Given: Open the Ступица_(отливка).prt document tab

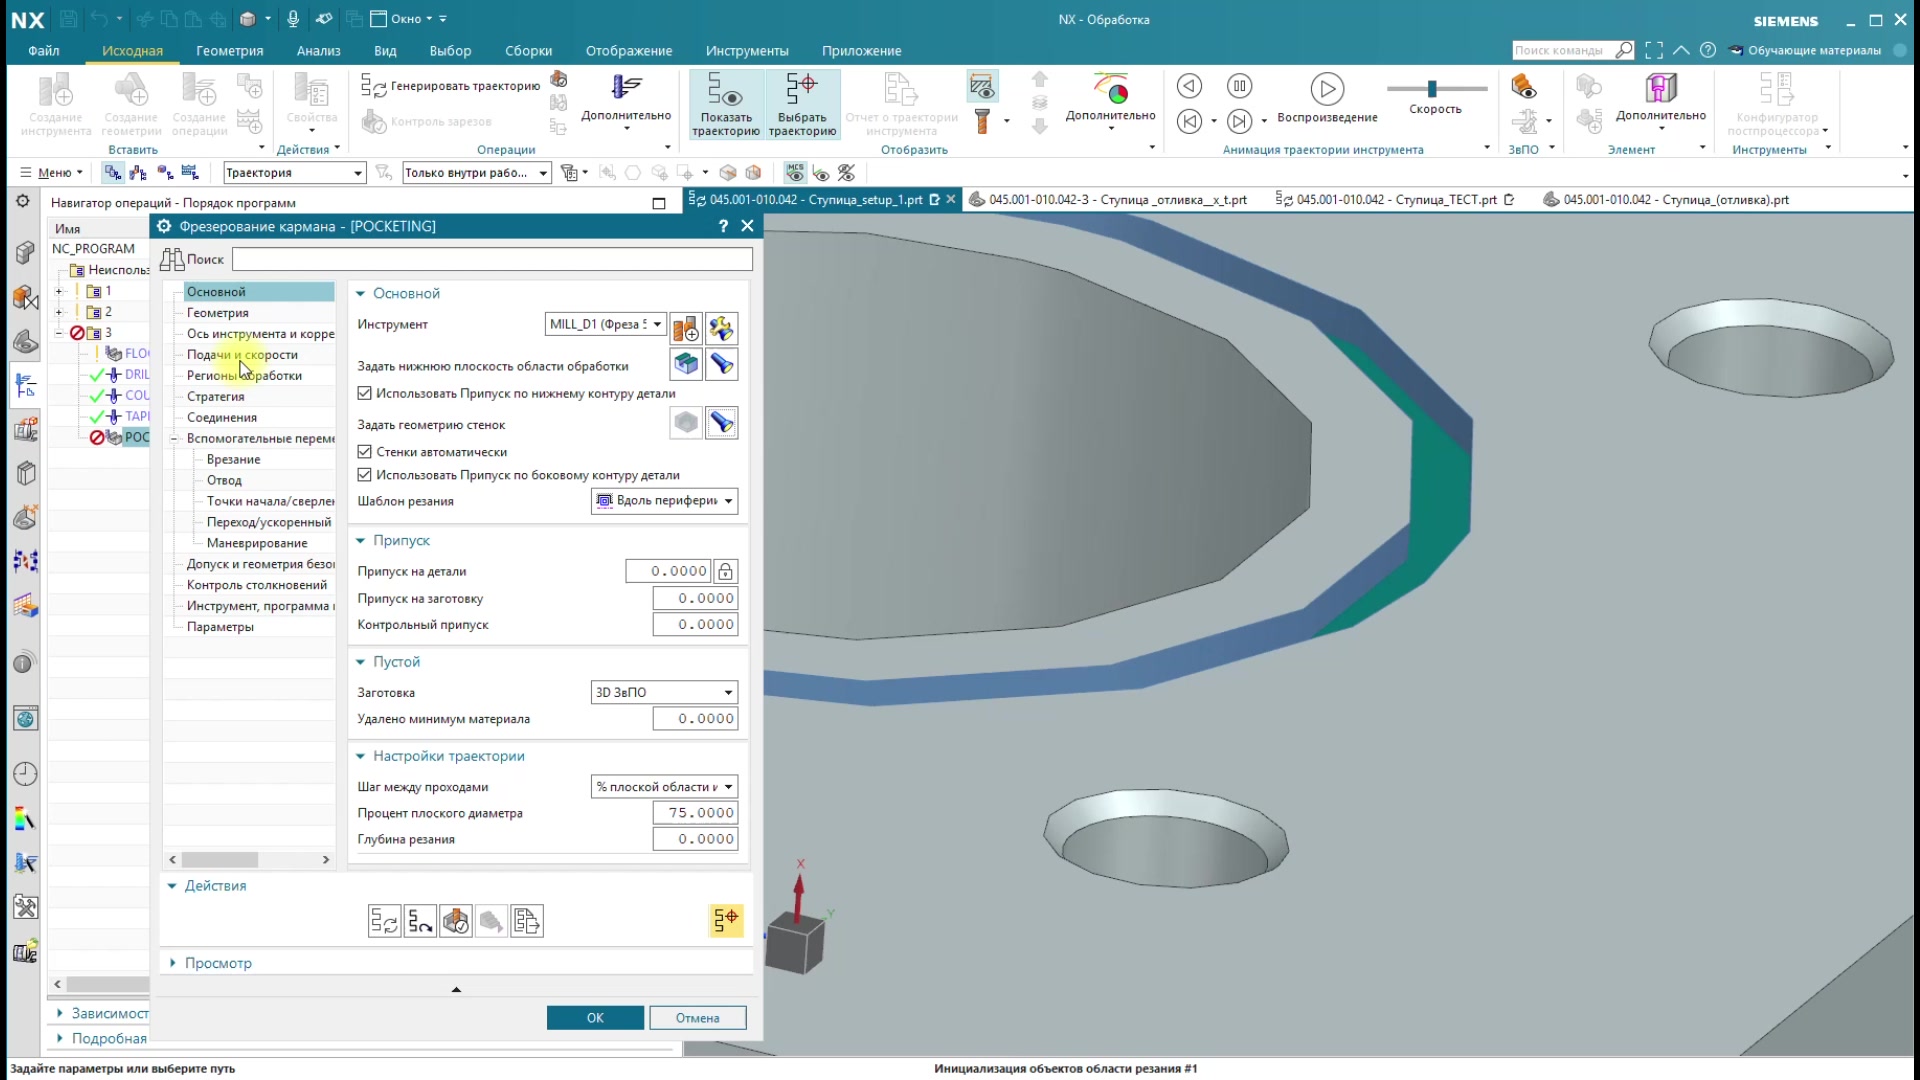Looking at the screenshot, I should point(1666,200).
